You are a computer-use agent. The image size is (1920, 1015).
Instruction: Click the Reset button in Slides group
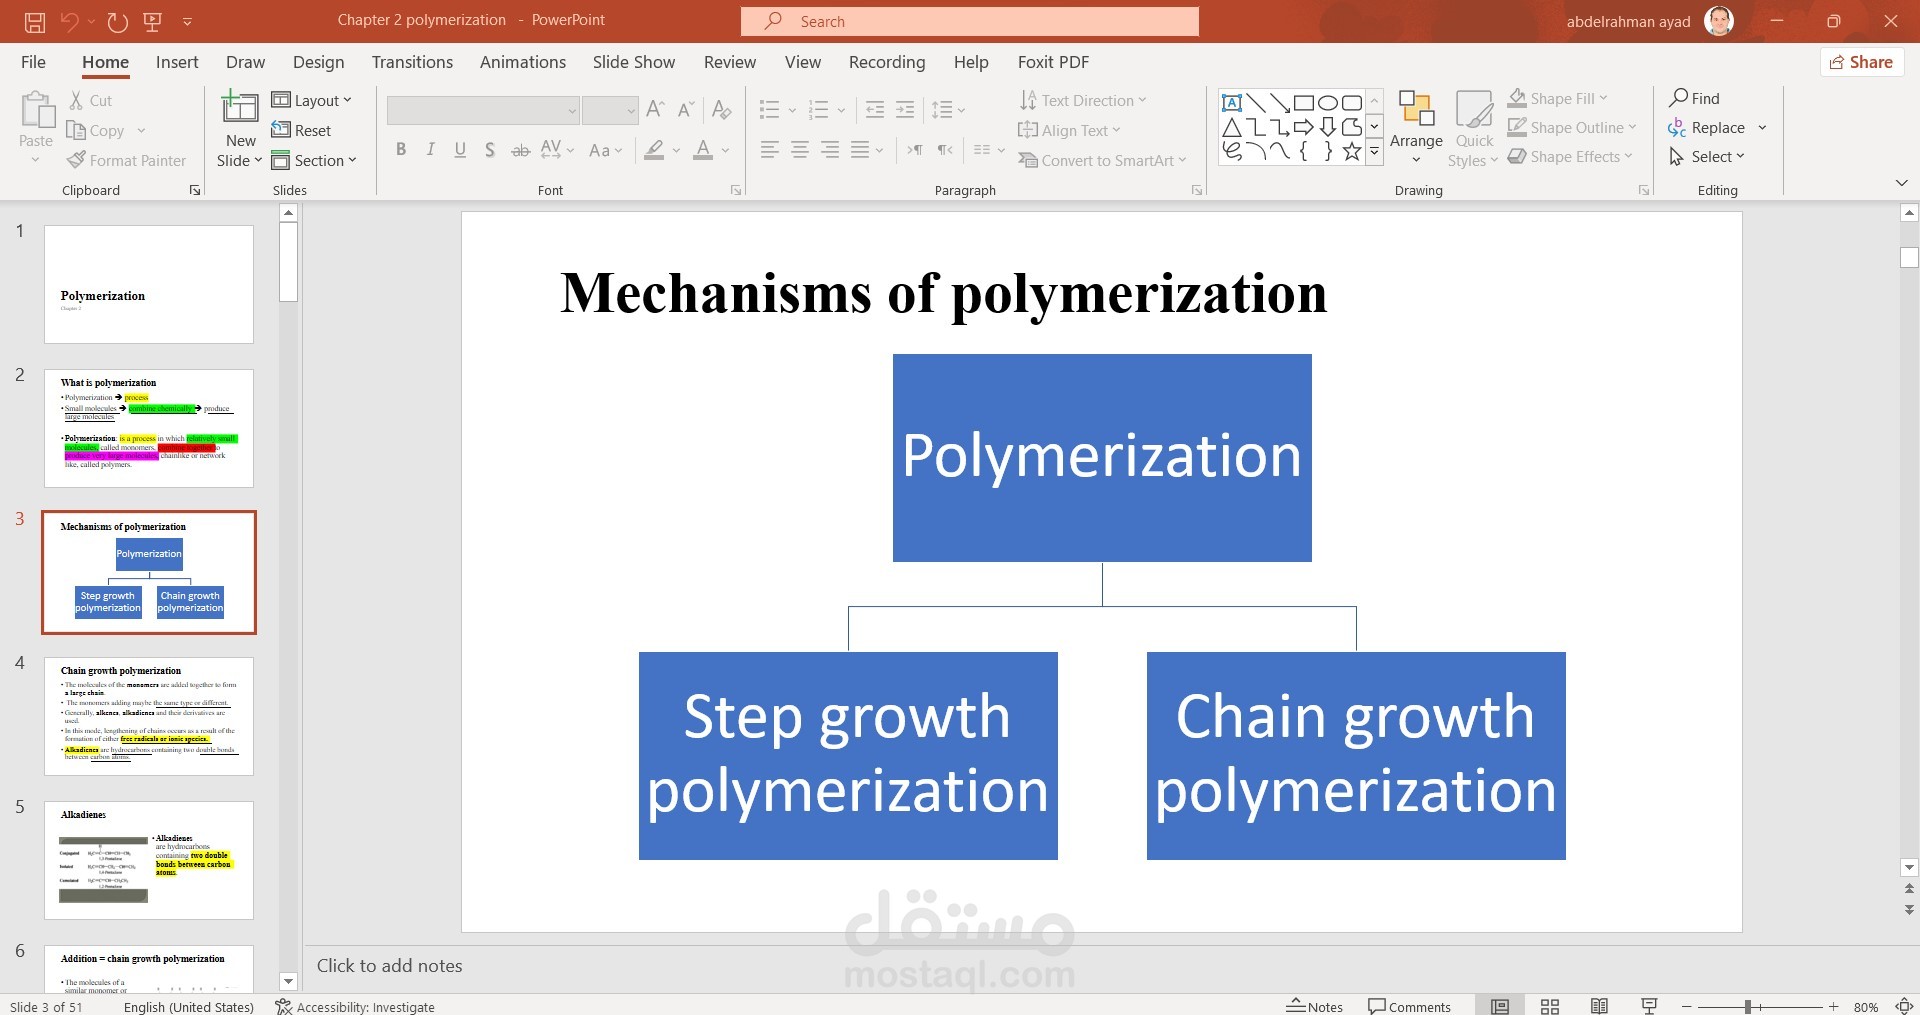click(x=303, y=130)
